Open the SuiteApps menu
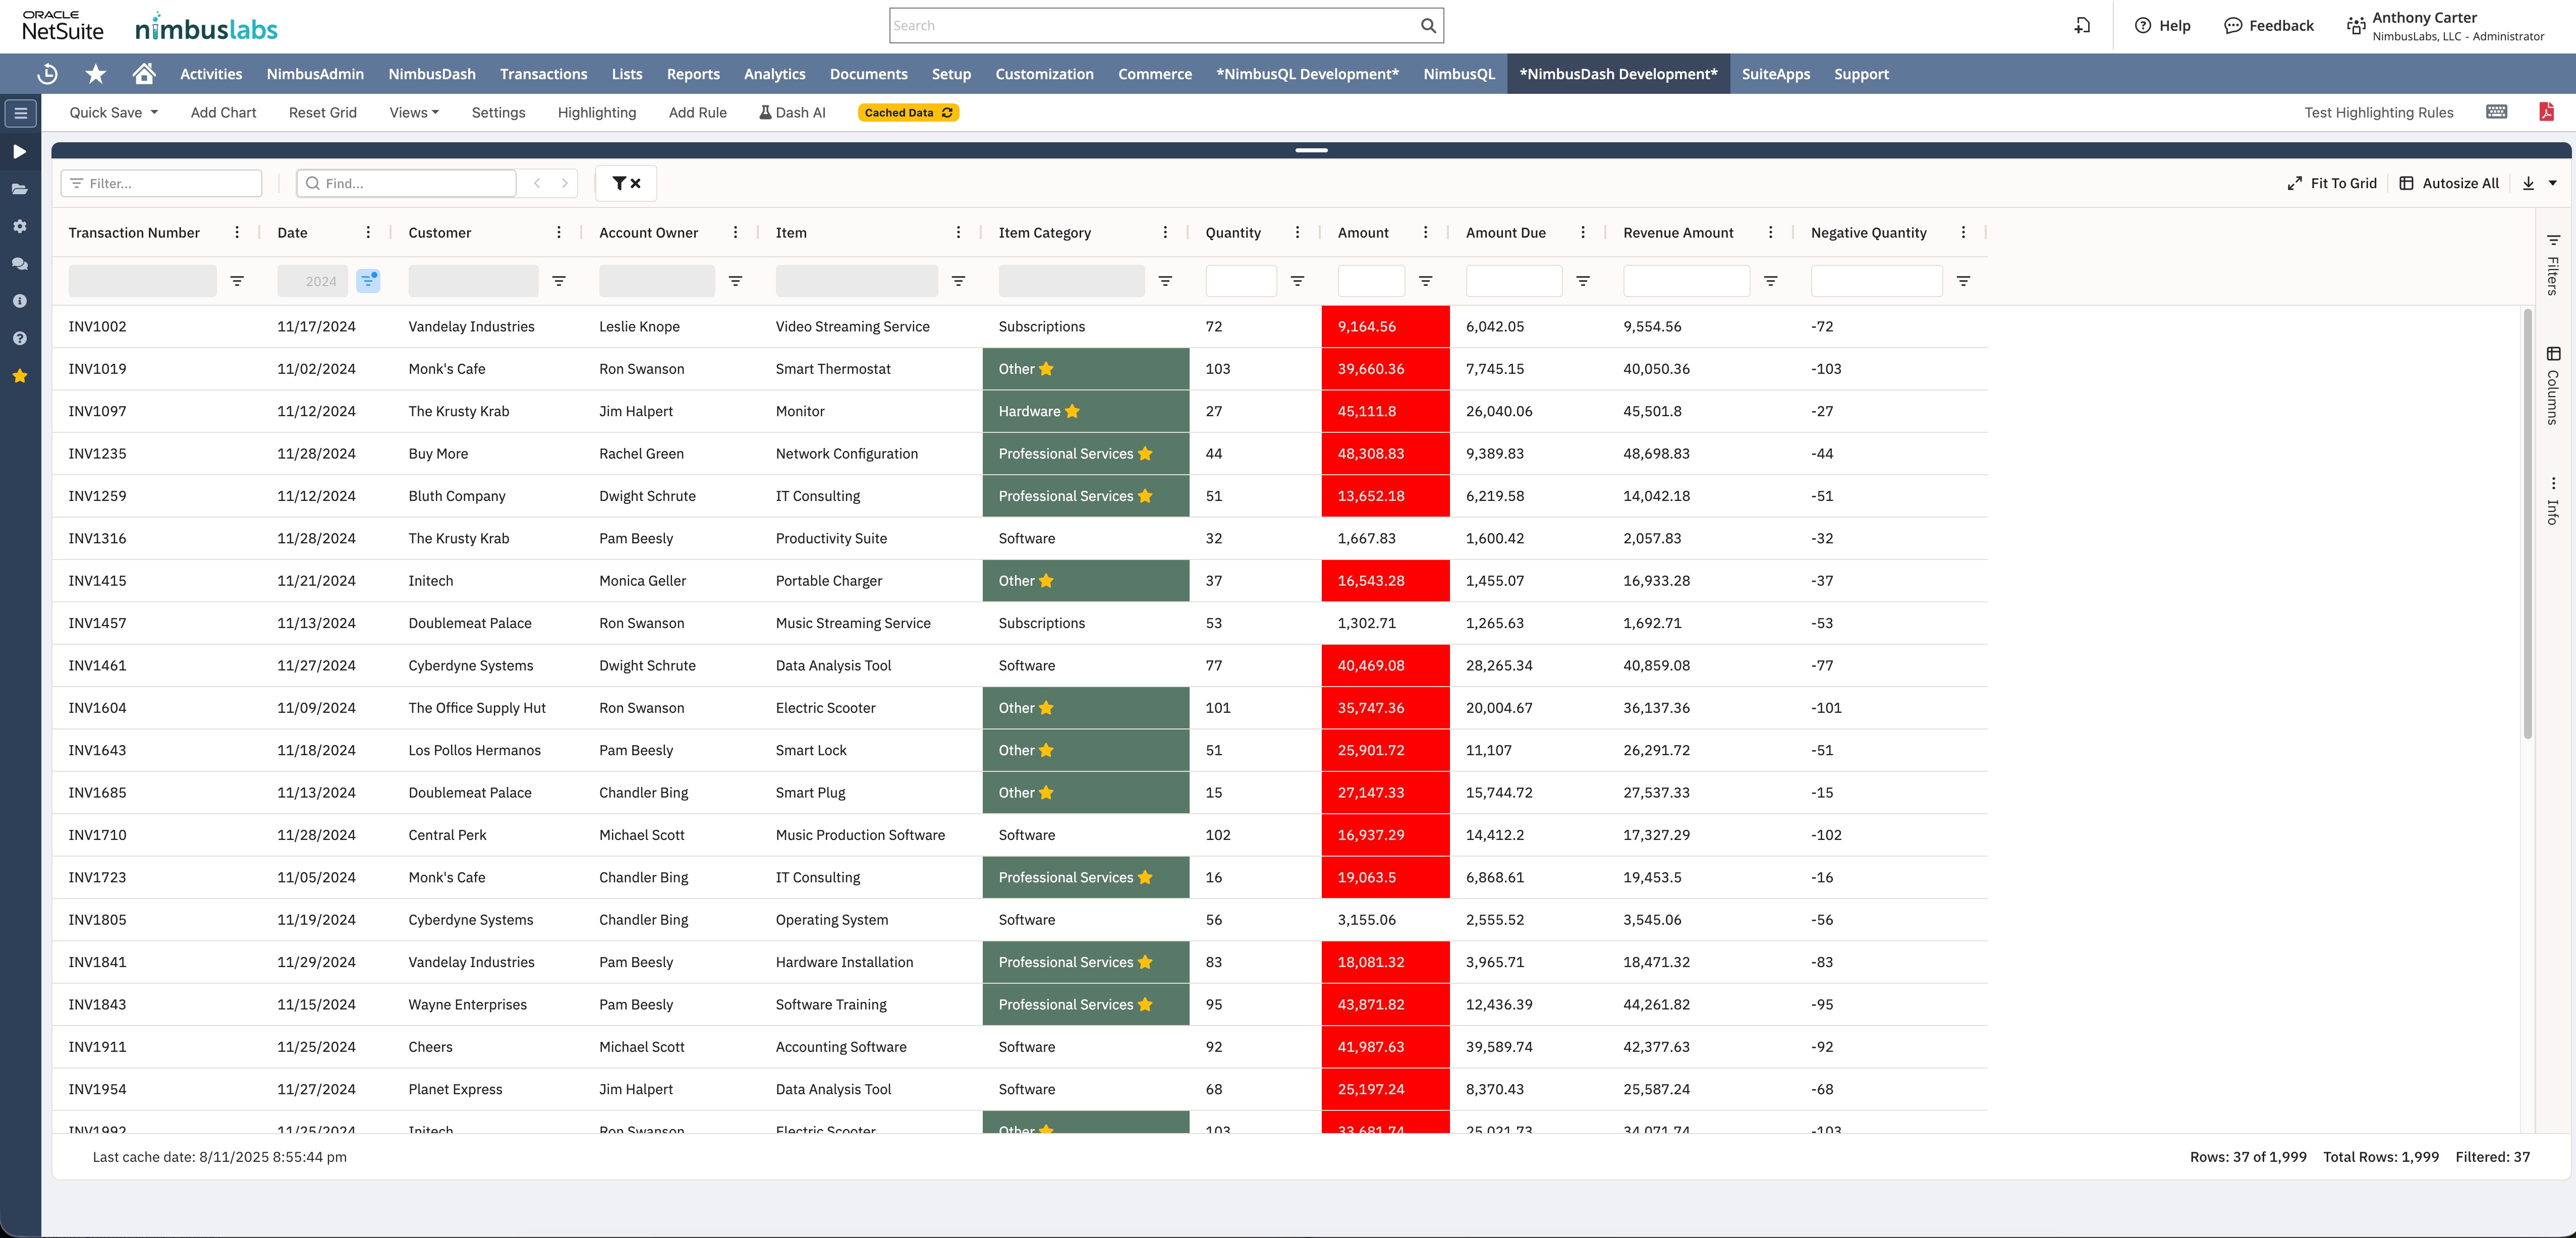This screenshot has width=2576, height=1238. [x=1775, y=74]
